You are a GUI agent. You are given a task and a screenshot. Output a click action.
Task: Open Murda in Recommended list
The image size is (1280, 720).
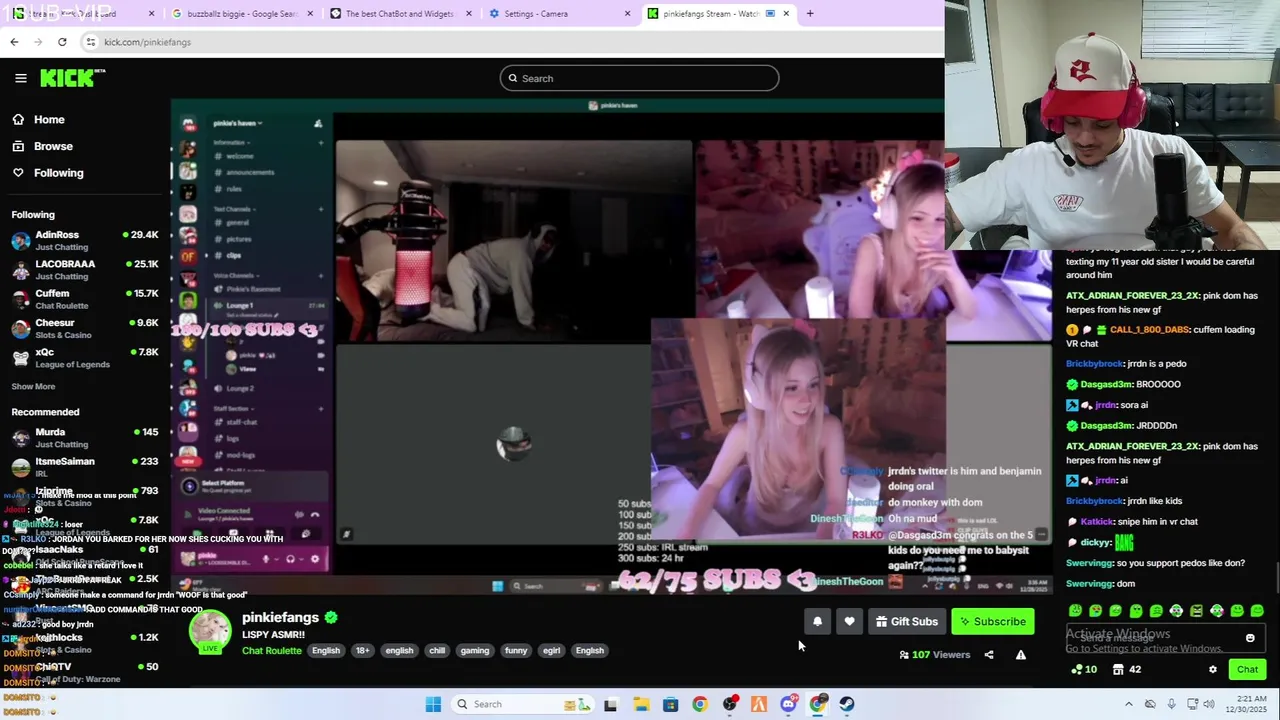[85, 437]
